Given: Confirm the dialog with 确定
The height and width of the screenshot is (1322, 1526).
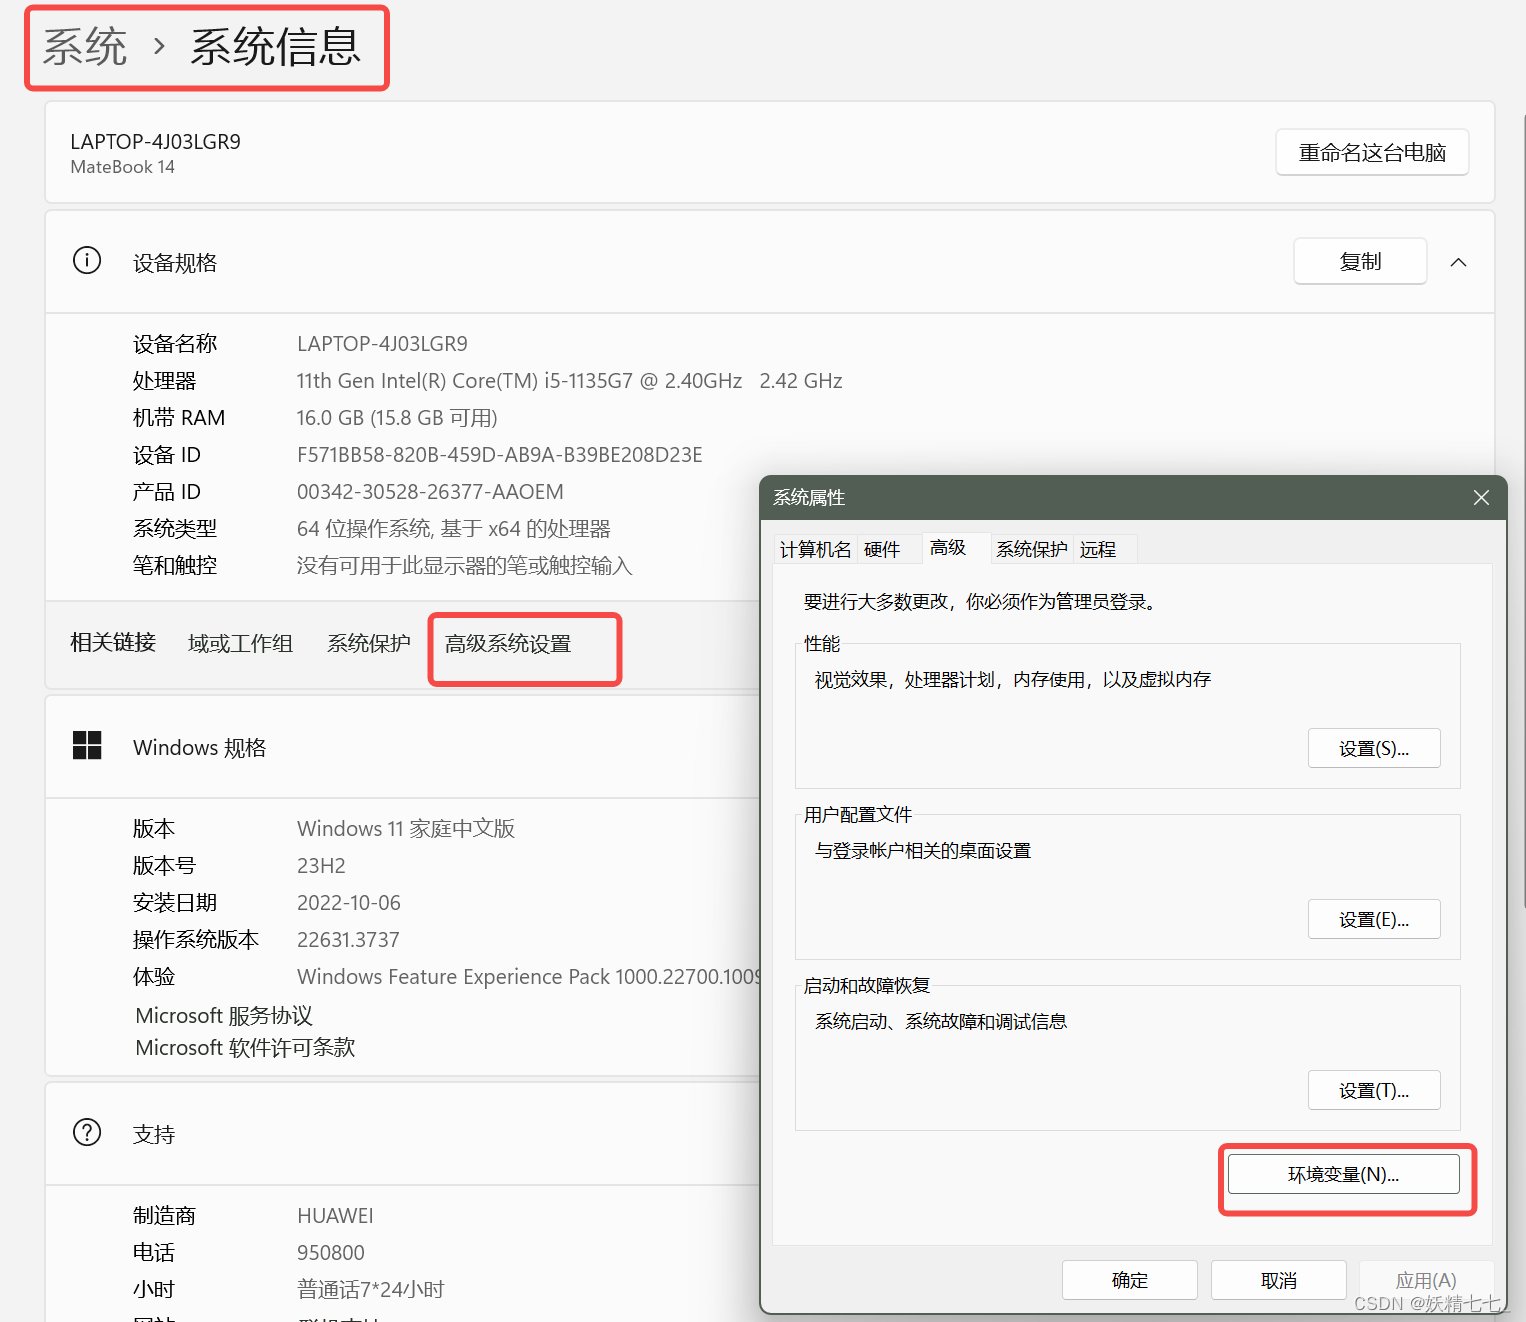Looking at the screenshot, I should pyautogui.click(x=1130, y=1280).
